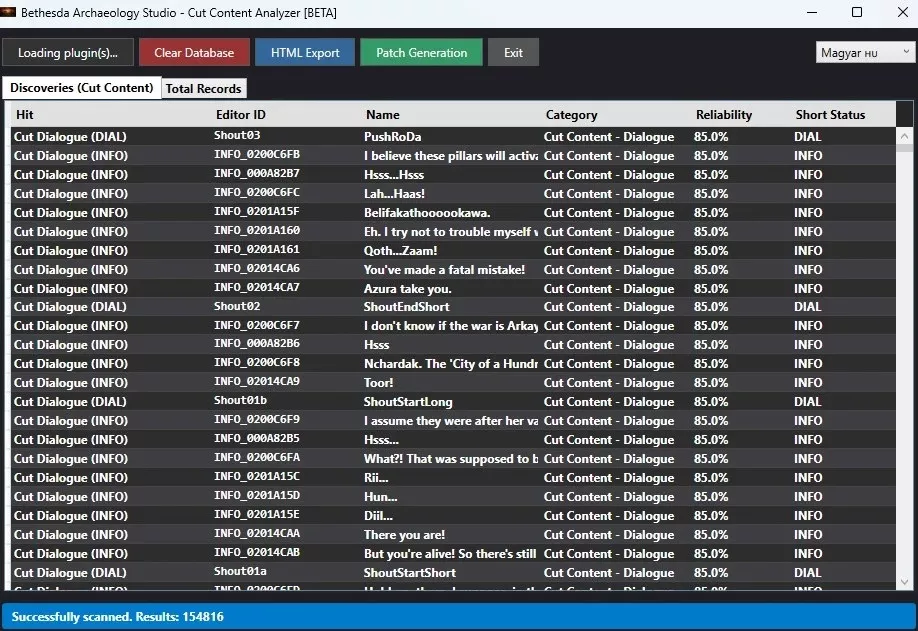Click the 'Azura take you.' cell
This screenshot has width=918, height=631.
point(407,289)
